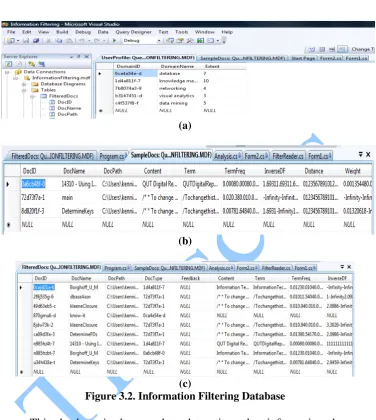This screenshot has width=376, height=420.
Task: Toggle the Server Explorer auto-hide pin
Action: coord(79,57)
